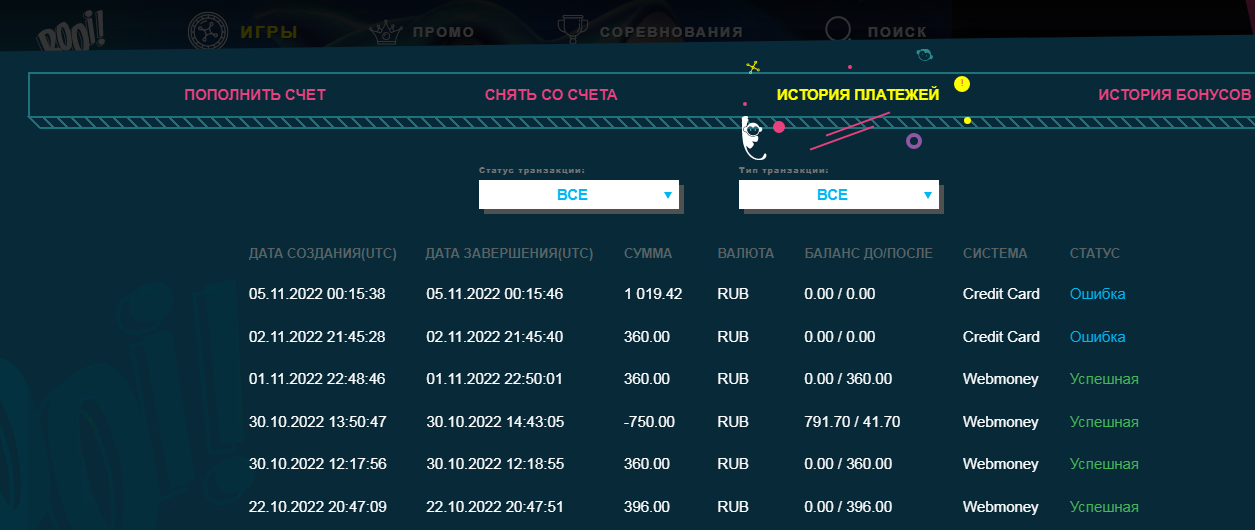Image resolution: width=1255 pixels, height=530 pixels.
Task: Click Успешная status for 30.10.2022 12:17:56 row
Action: 1104,464
